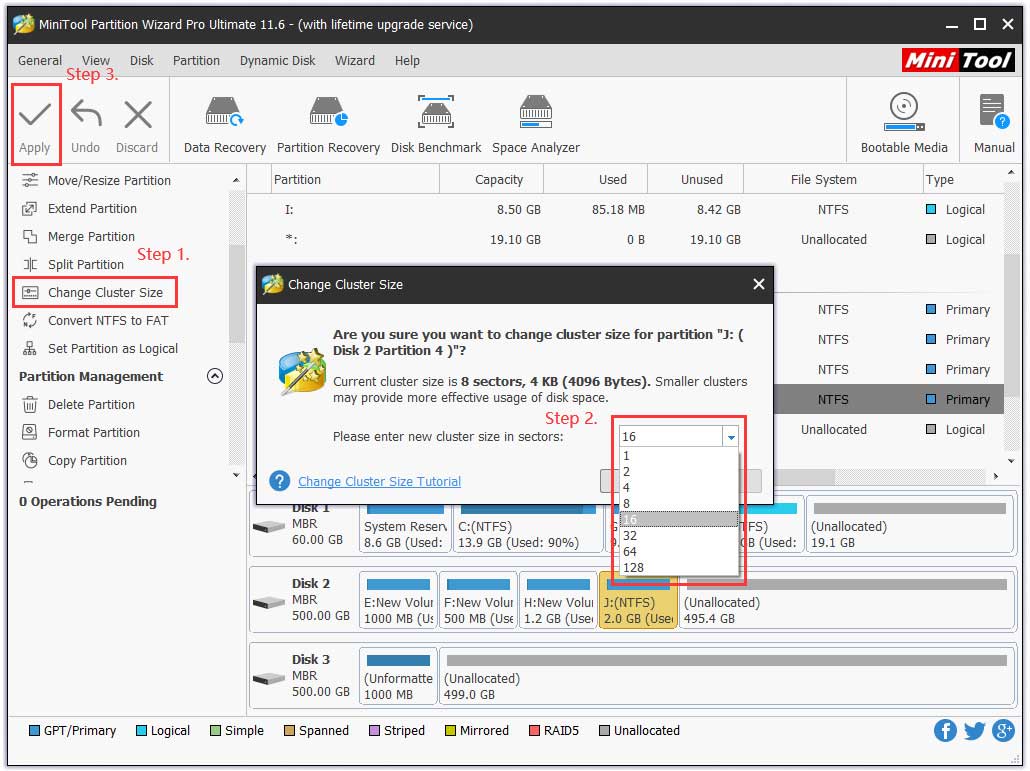Open the Facebook social icon
The image size is (1030, 771).
point(945,731)
